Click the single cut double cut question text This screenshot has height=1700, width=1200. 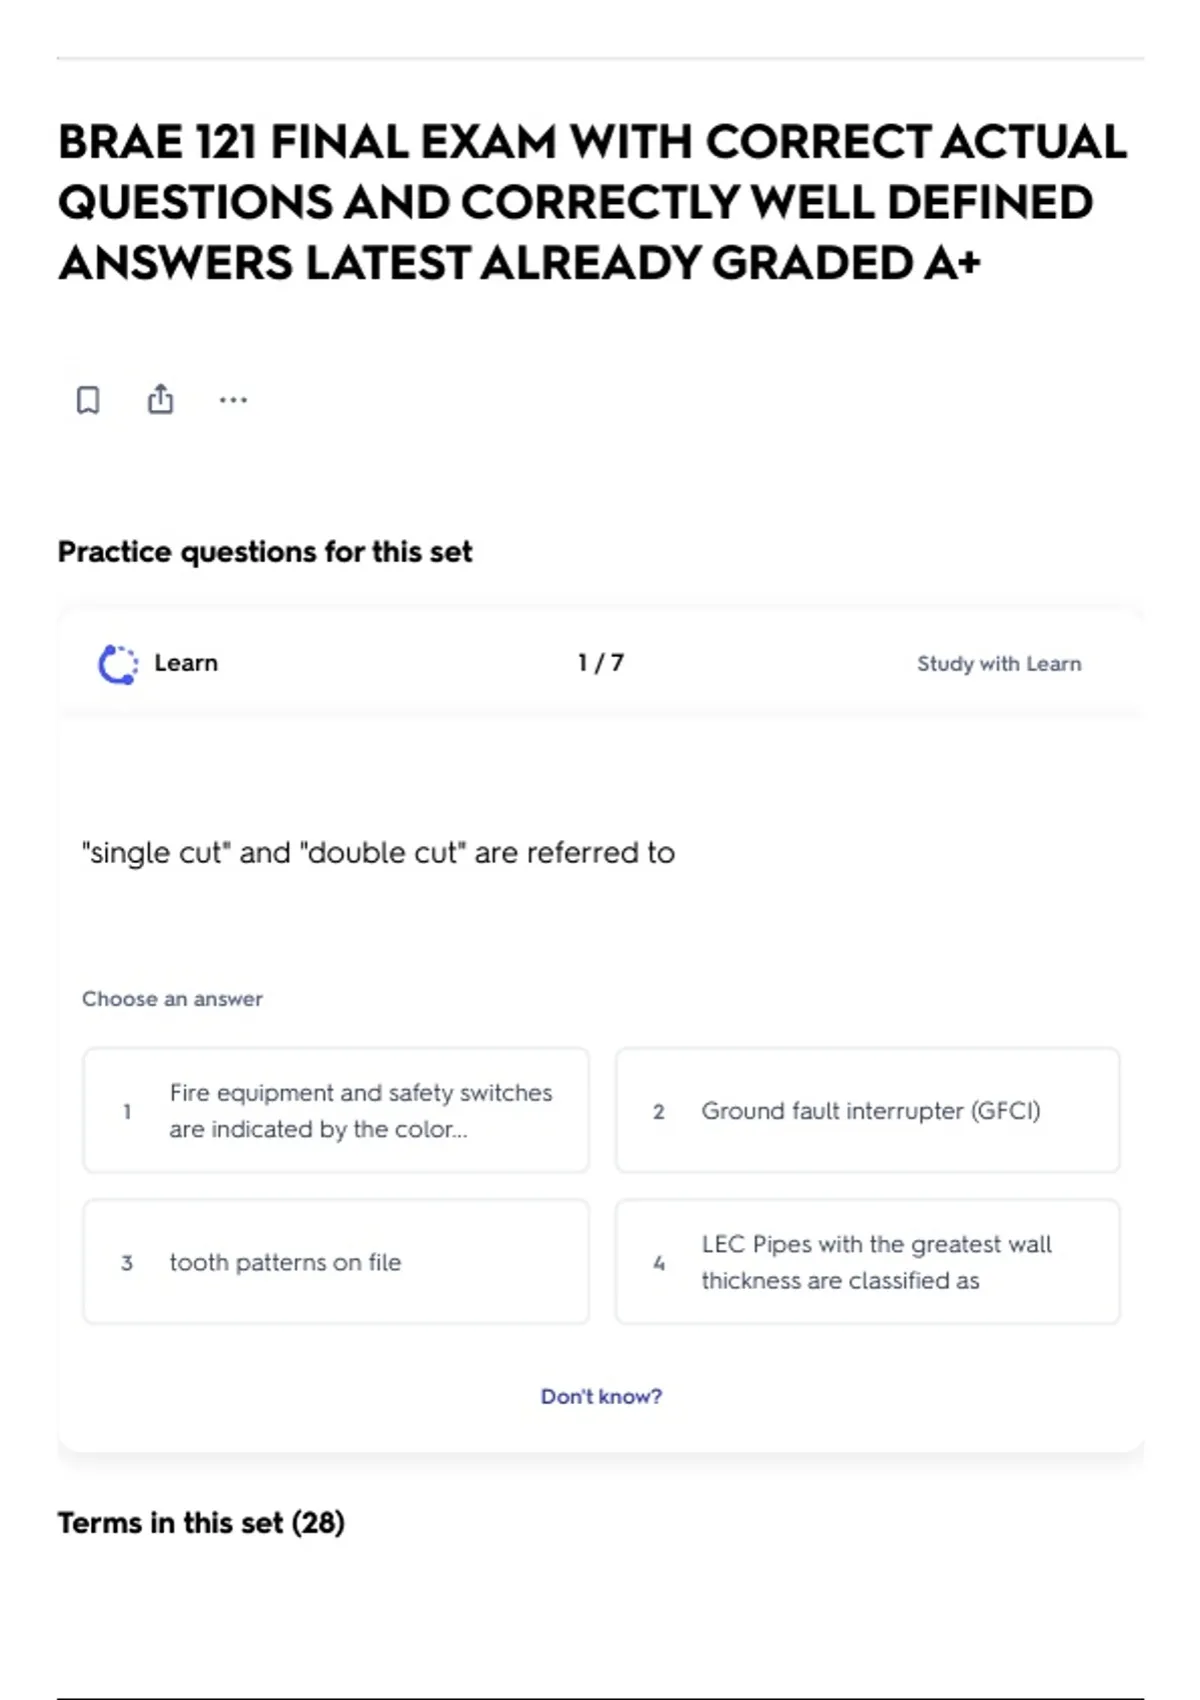(378, 853)
